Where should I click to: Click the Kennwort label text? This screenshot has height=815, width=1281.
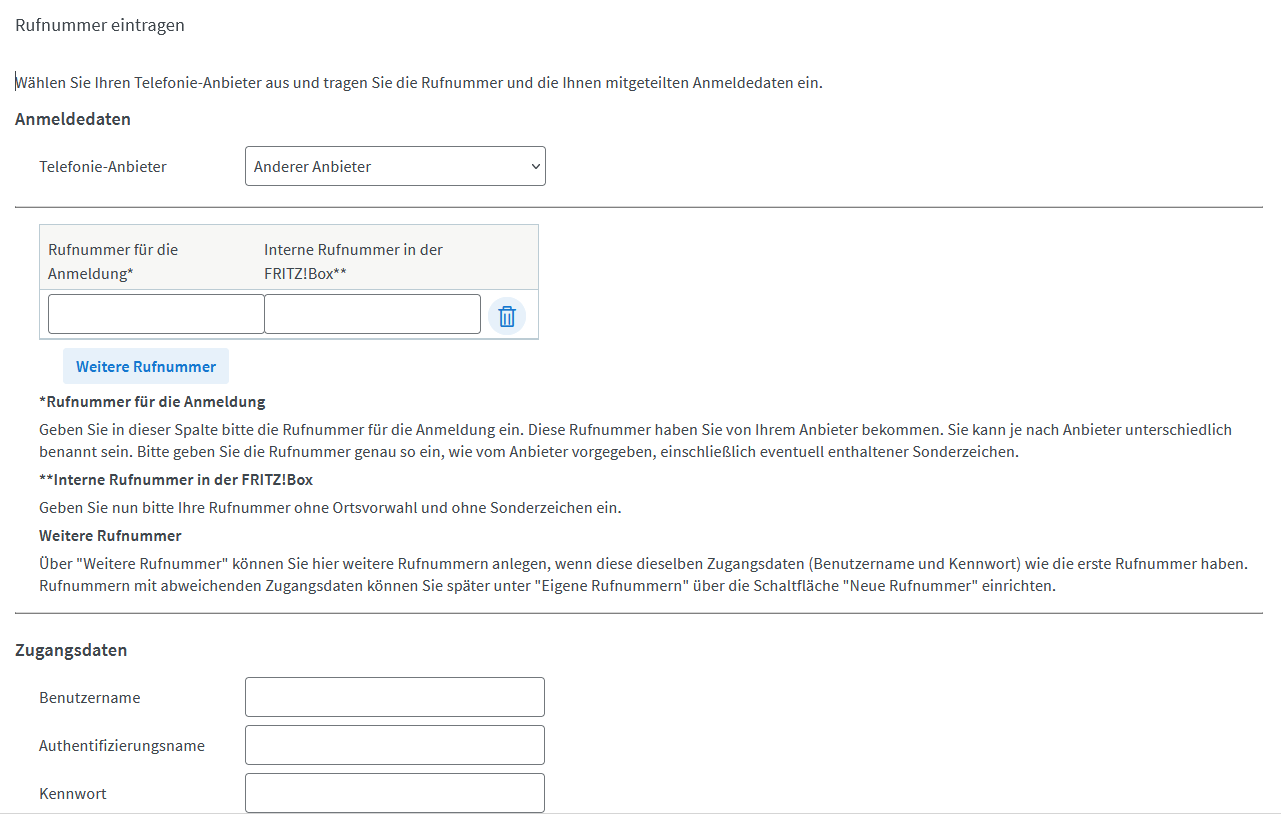coord(73,794)
